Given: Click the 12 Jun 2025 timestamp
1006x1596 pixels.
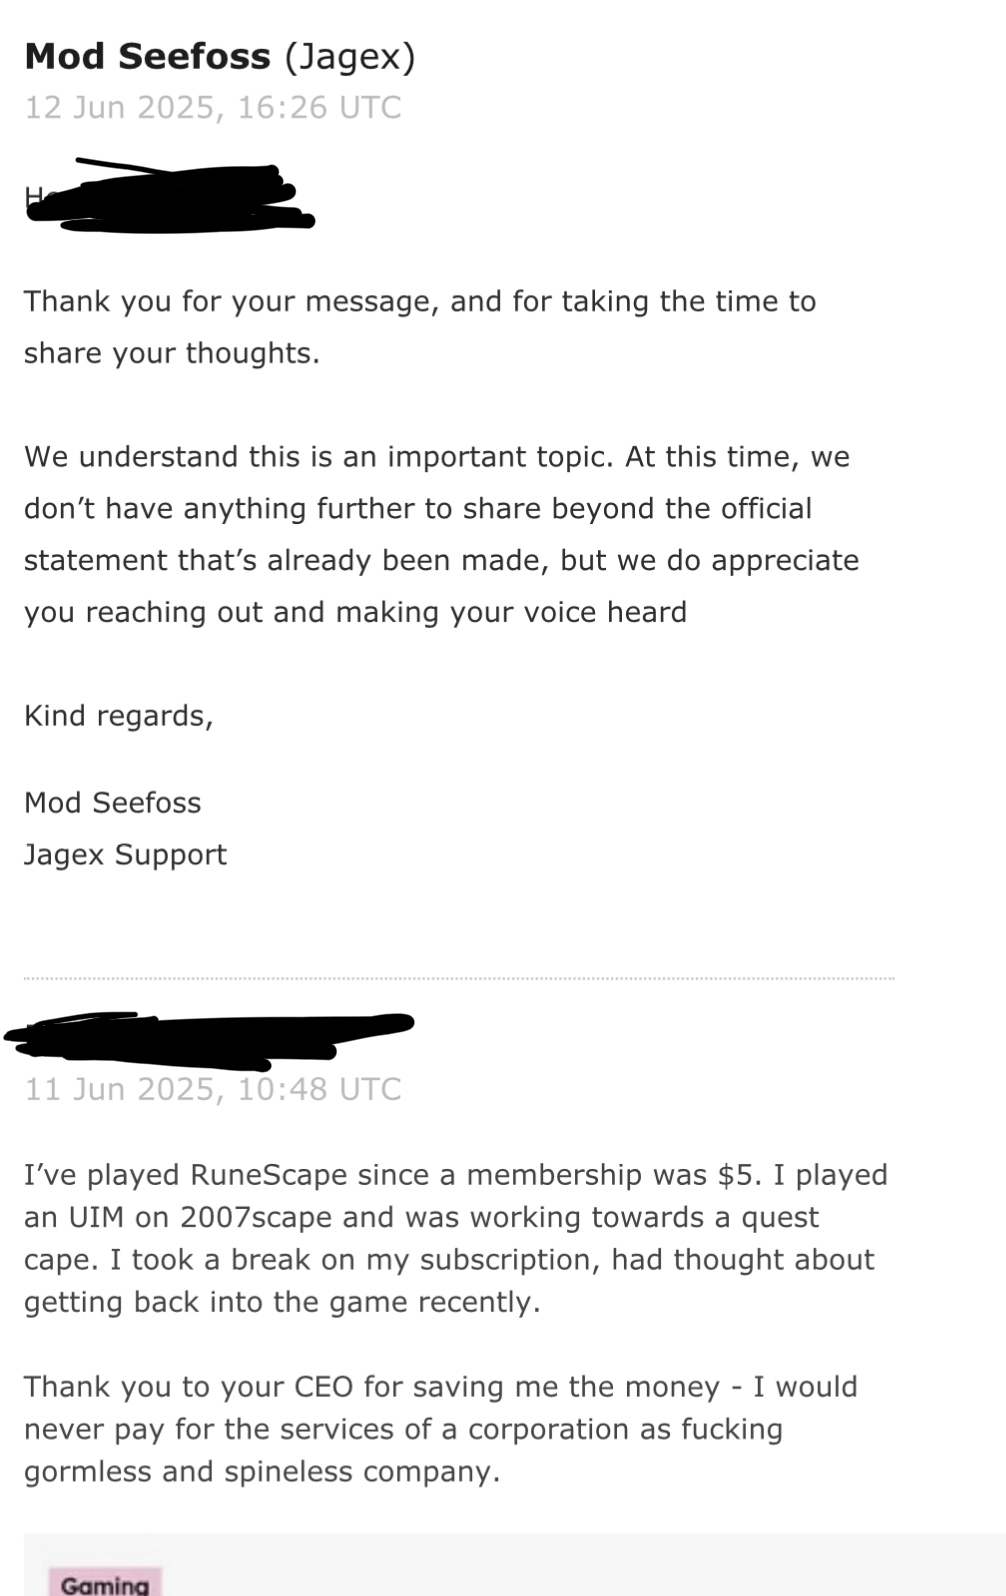Looking at the screenshot, I should tap(212, 107).
